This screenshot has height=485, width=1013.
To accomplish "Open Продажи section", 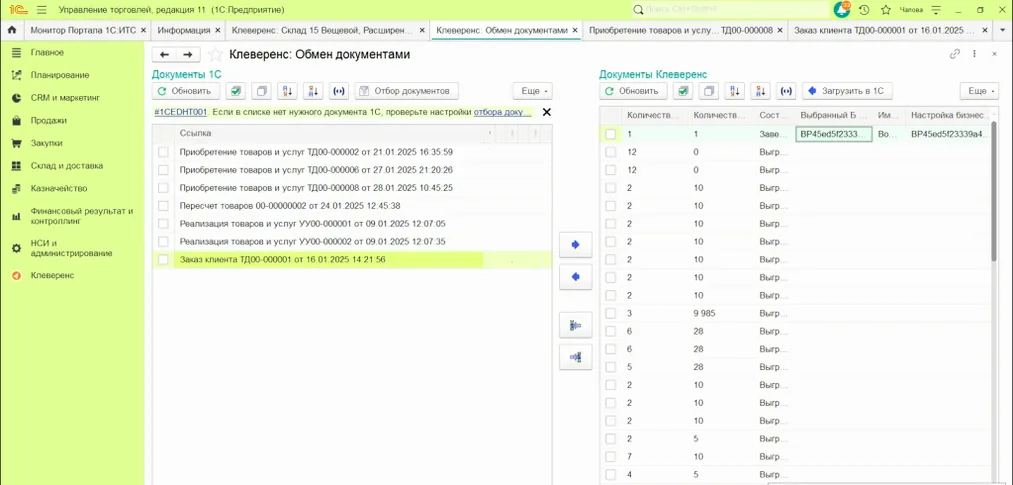I will tap(48, 120).
